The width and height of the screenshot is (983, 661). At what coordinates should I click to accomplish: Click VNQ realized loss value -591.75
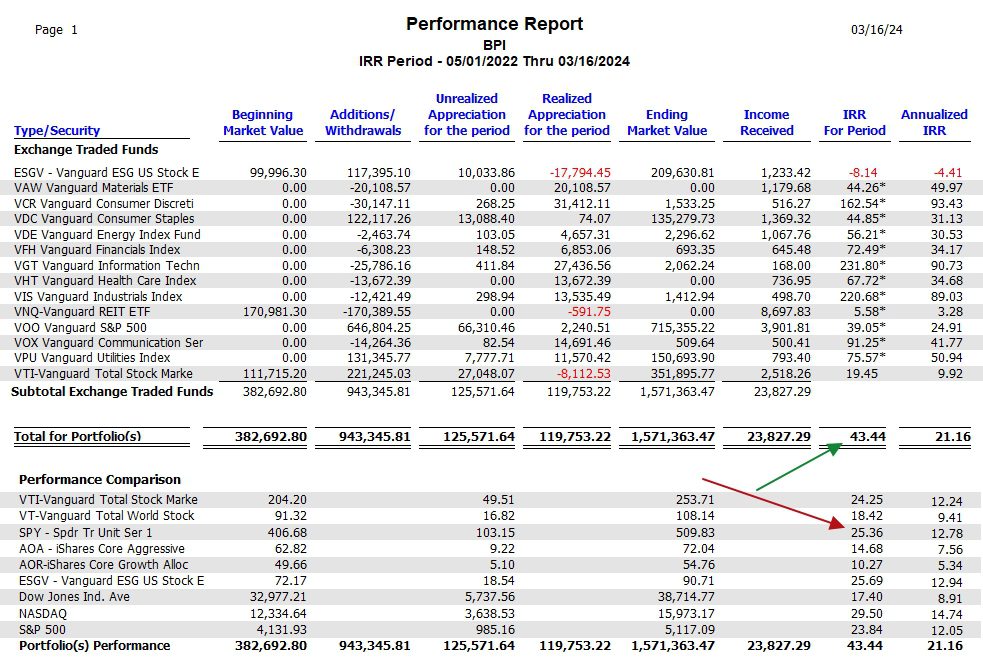[589, 312]
